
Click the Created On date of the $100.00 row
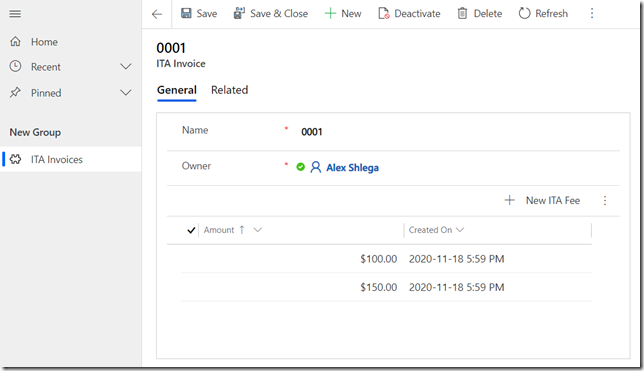[456, 259]
